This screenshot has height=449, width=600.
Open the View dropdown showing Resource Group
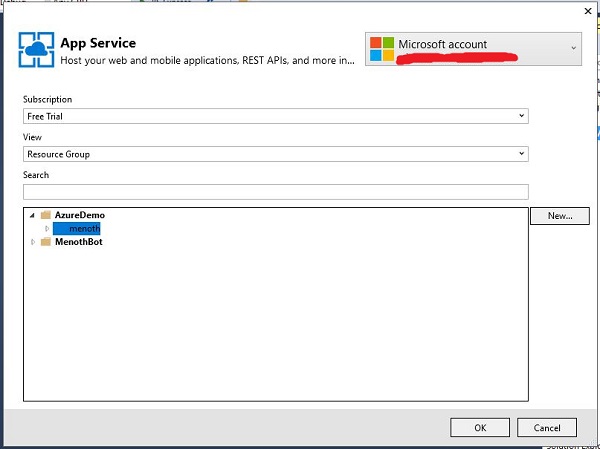[275, 154]
